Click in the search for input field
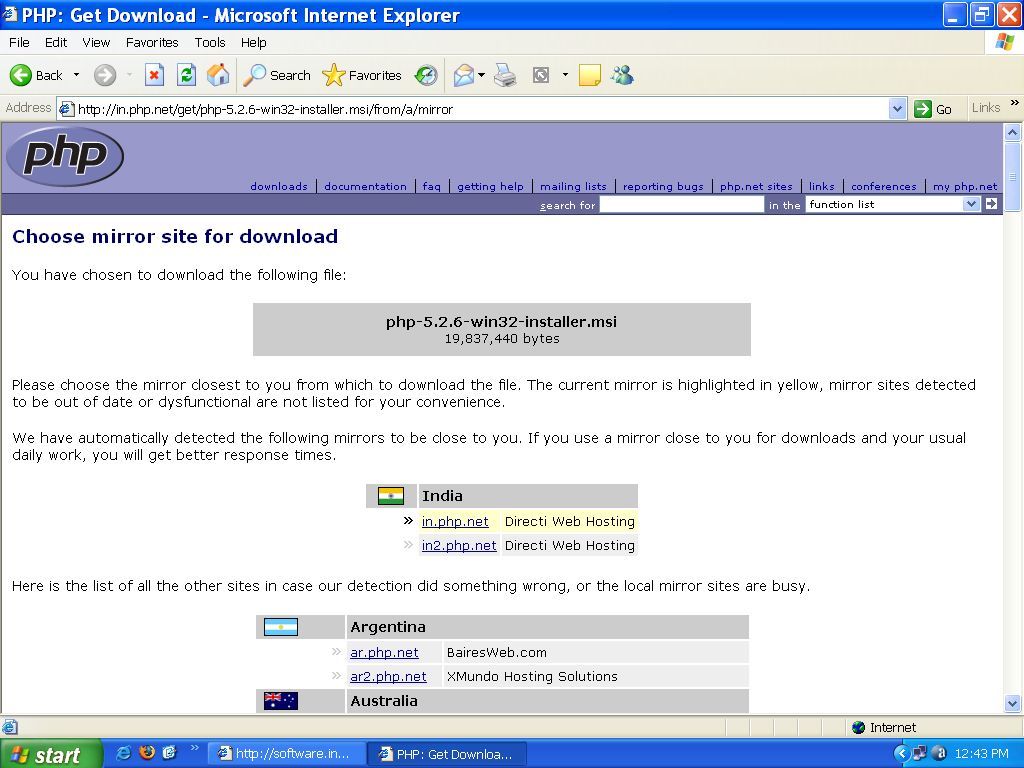 tap(680, 204)
